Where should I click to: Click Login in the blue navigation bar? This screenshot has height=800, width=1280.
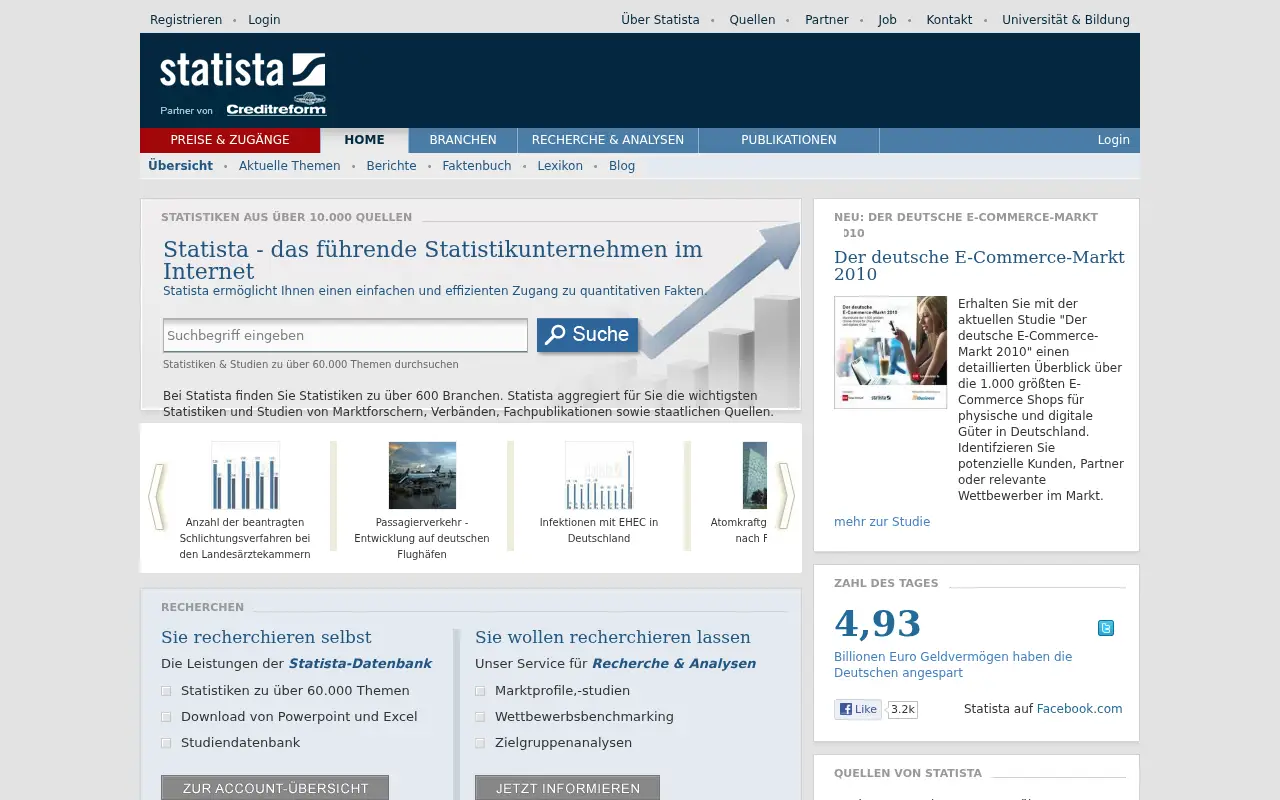click(x=1113, y=140)
